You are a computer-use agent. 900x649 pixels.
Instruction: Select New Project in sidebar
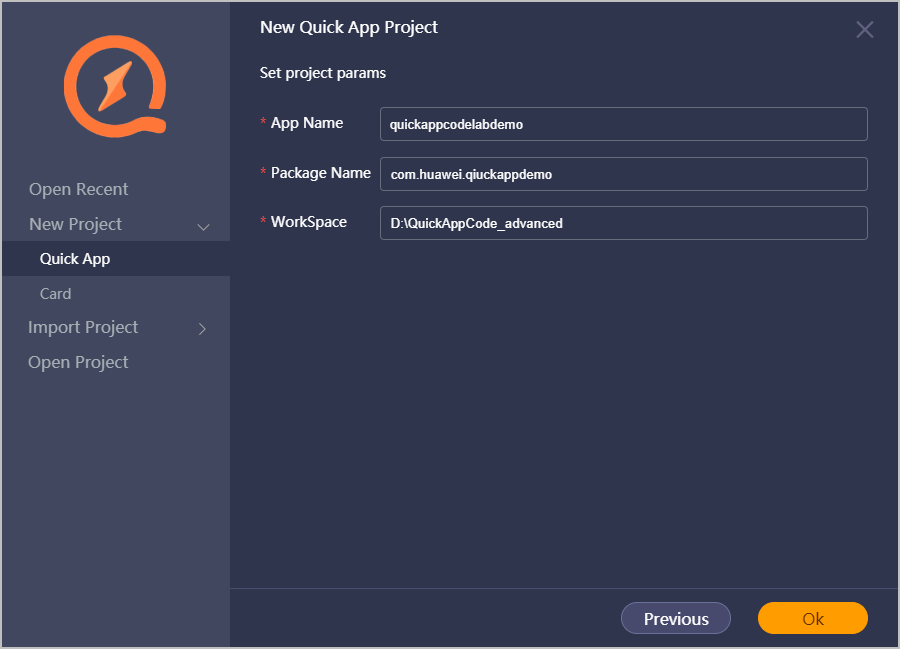click(x=75, y=224)
